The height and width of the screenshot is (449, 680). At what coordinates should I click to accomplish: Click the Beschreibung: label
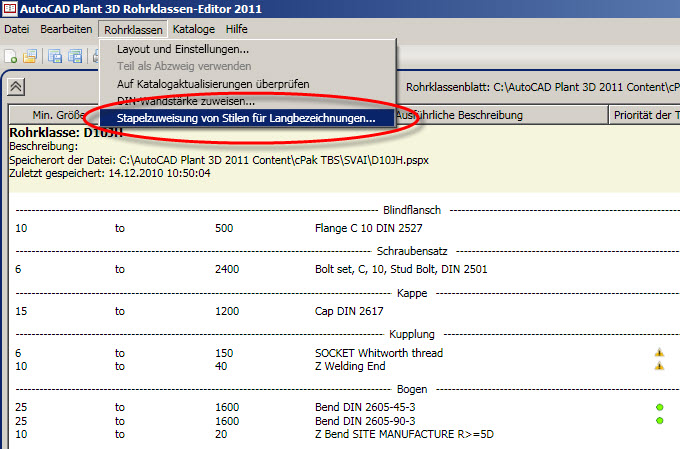point(44,146)
